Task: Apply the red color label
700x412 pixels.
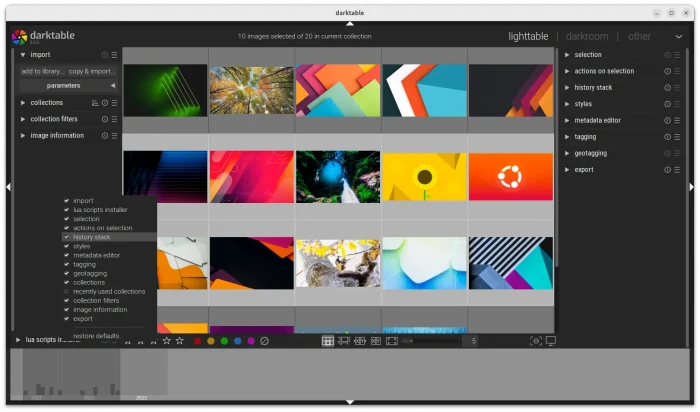Action: 197,341
